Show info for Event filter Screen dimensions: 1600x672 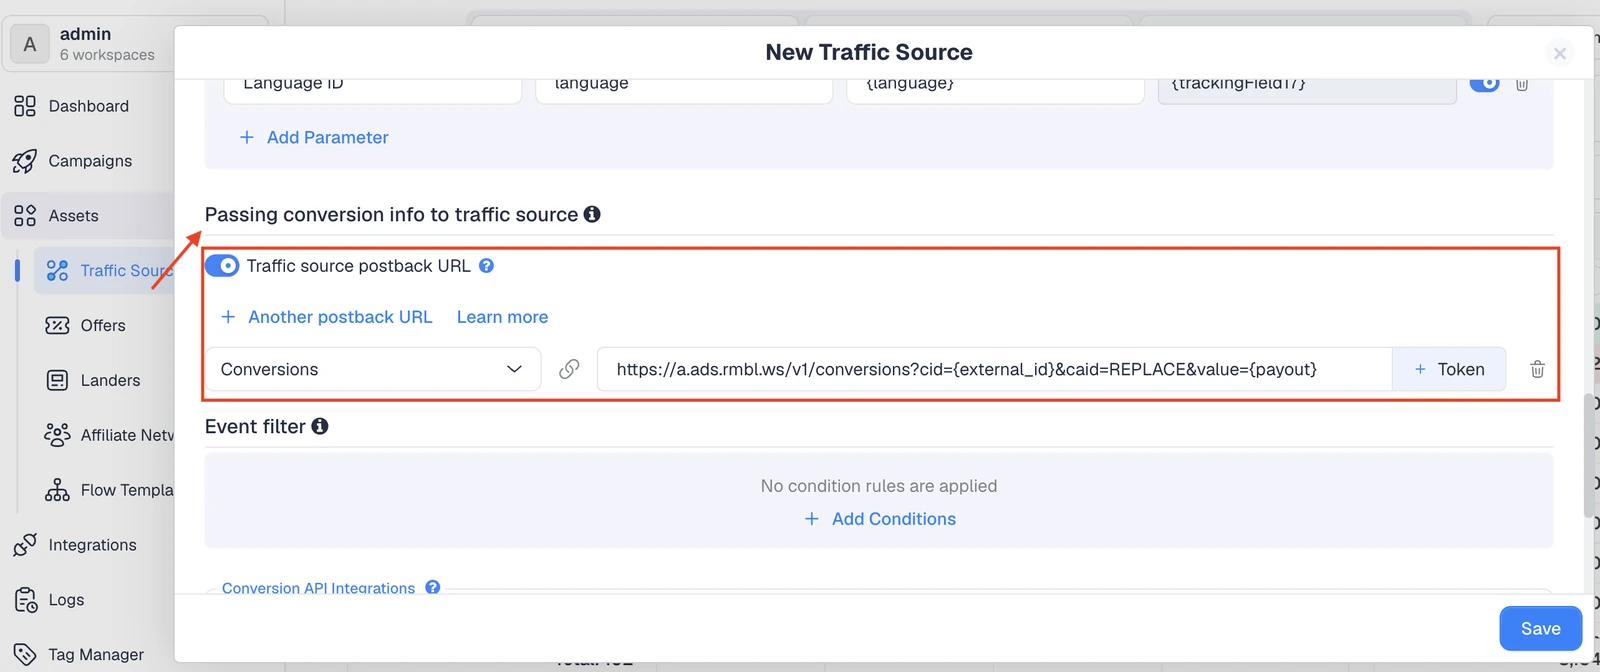tap(320, 426)
